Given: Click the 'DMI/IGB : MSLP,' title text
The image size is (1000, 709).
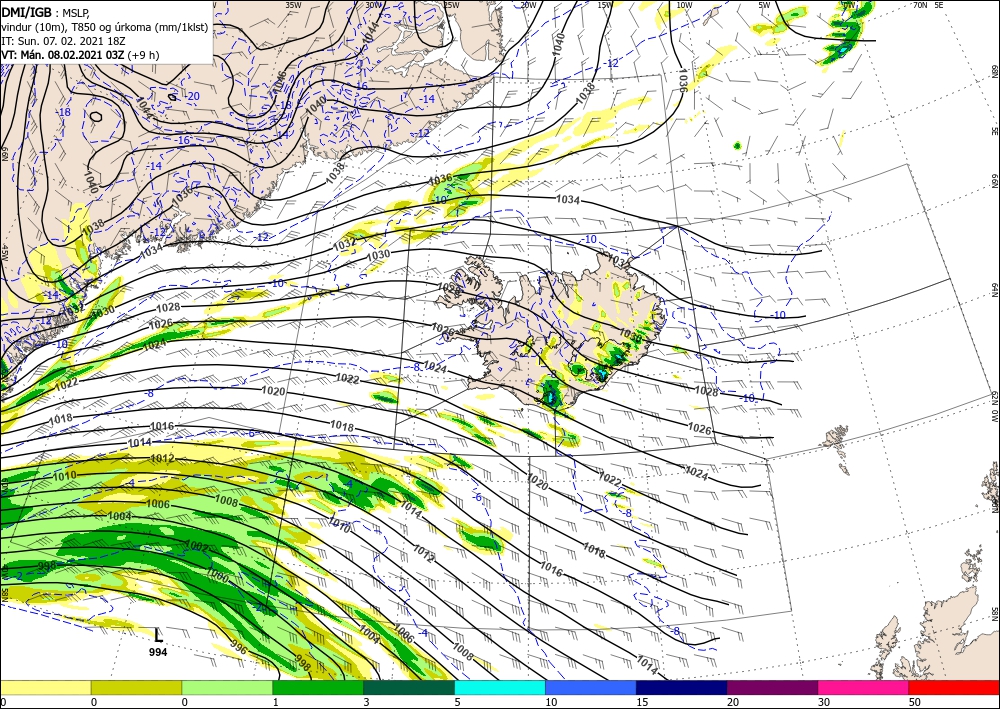Looking at the screenshot, I should (45, 13).
